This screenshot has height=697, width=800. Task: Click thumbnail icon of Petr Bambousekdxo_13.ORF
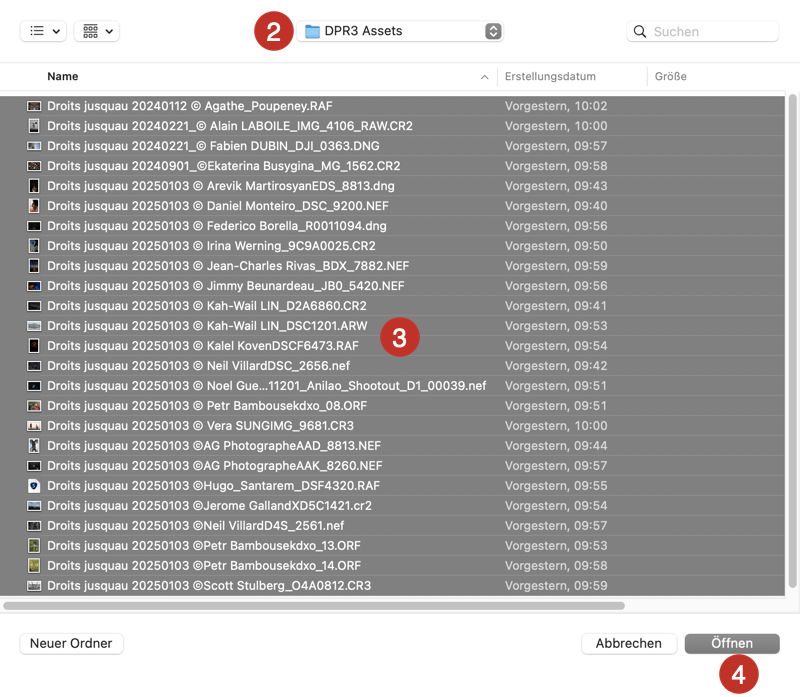[34, 546]
